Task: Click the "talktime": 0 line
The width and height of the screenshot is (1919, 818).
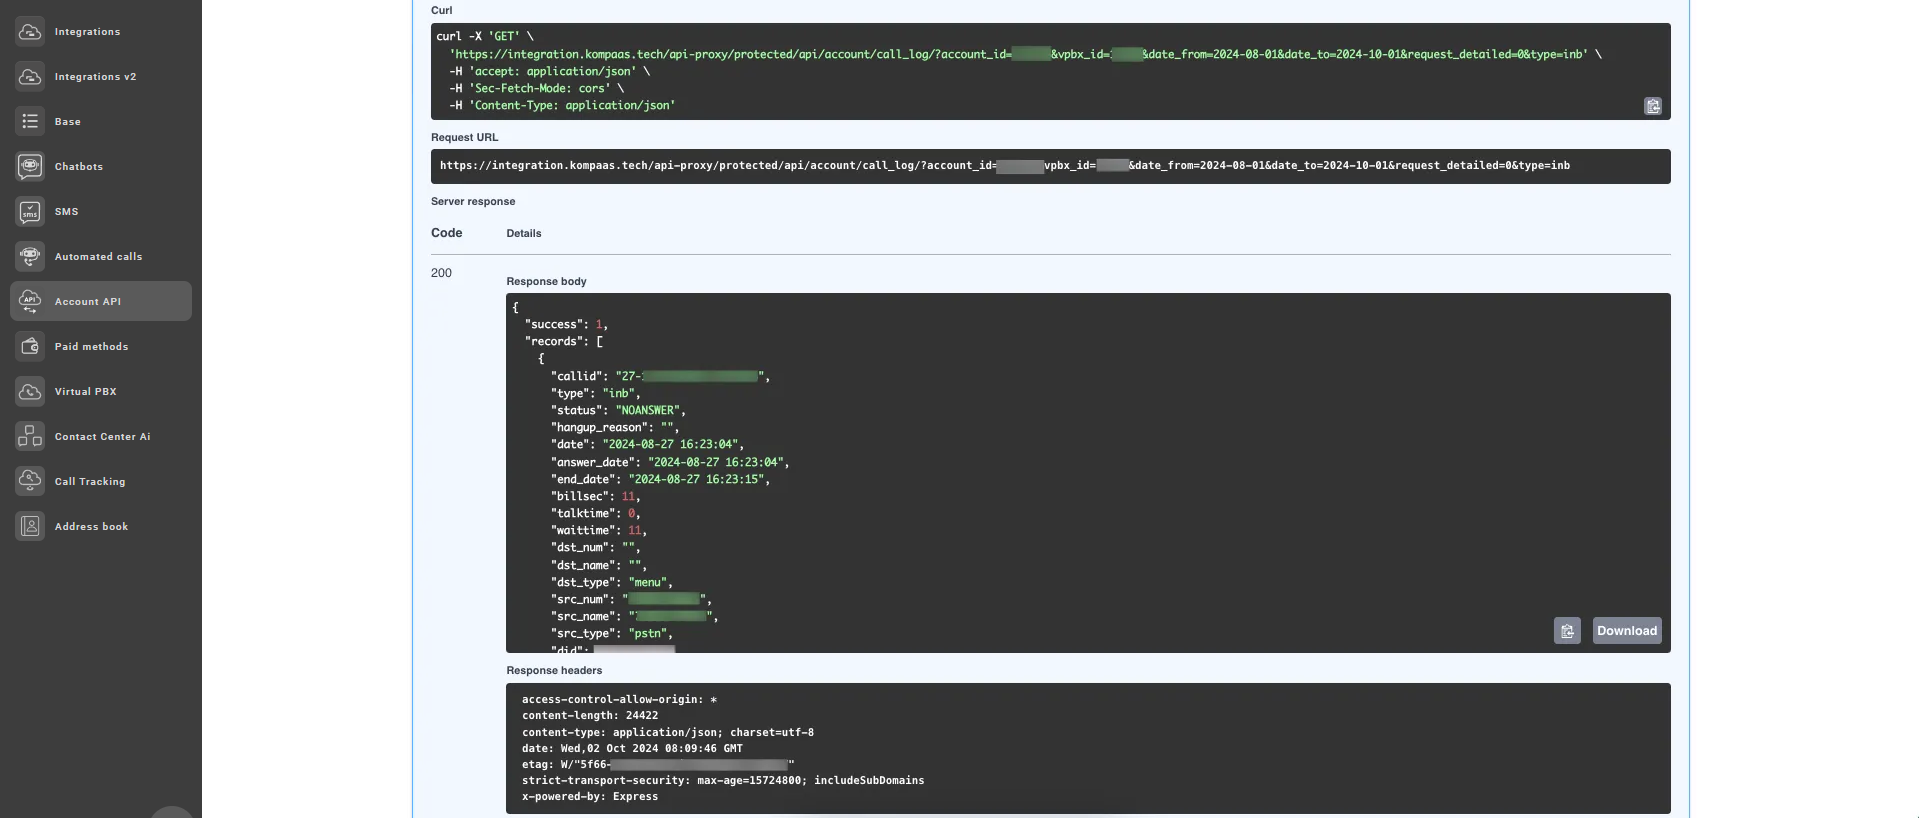Action: 595,513
